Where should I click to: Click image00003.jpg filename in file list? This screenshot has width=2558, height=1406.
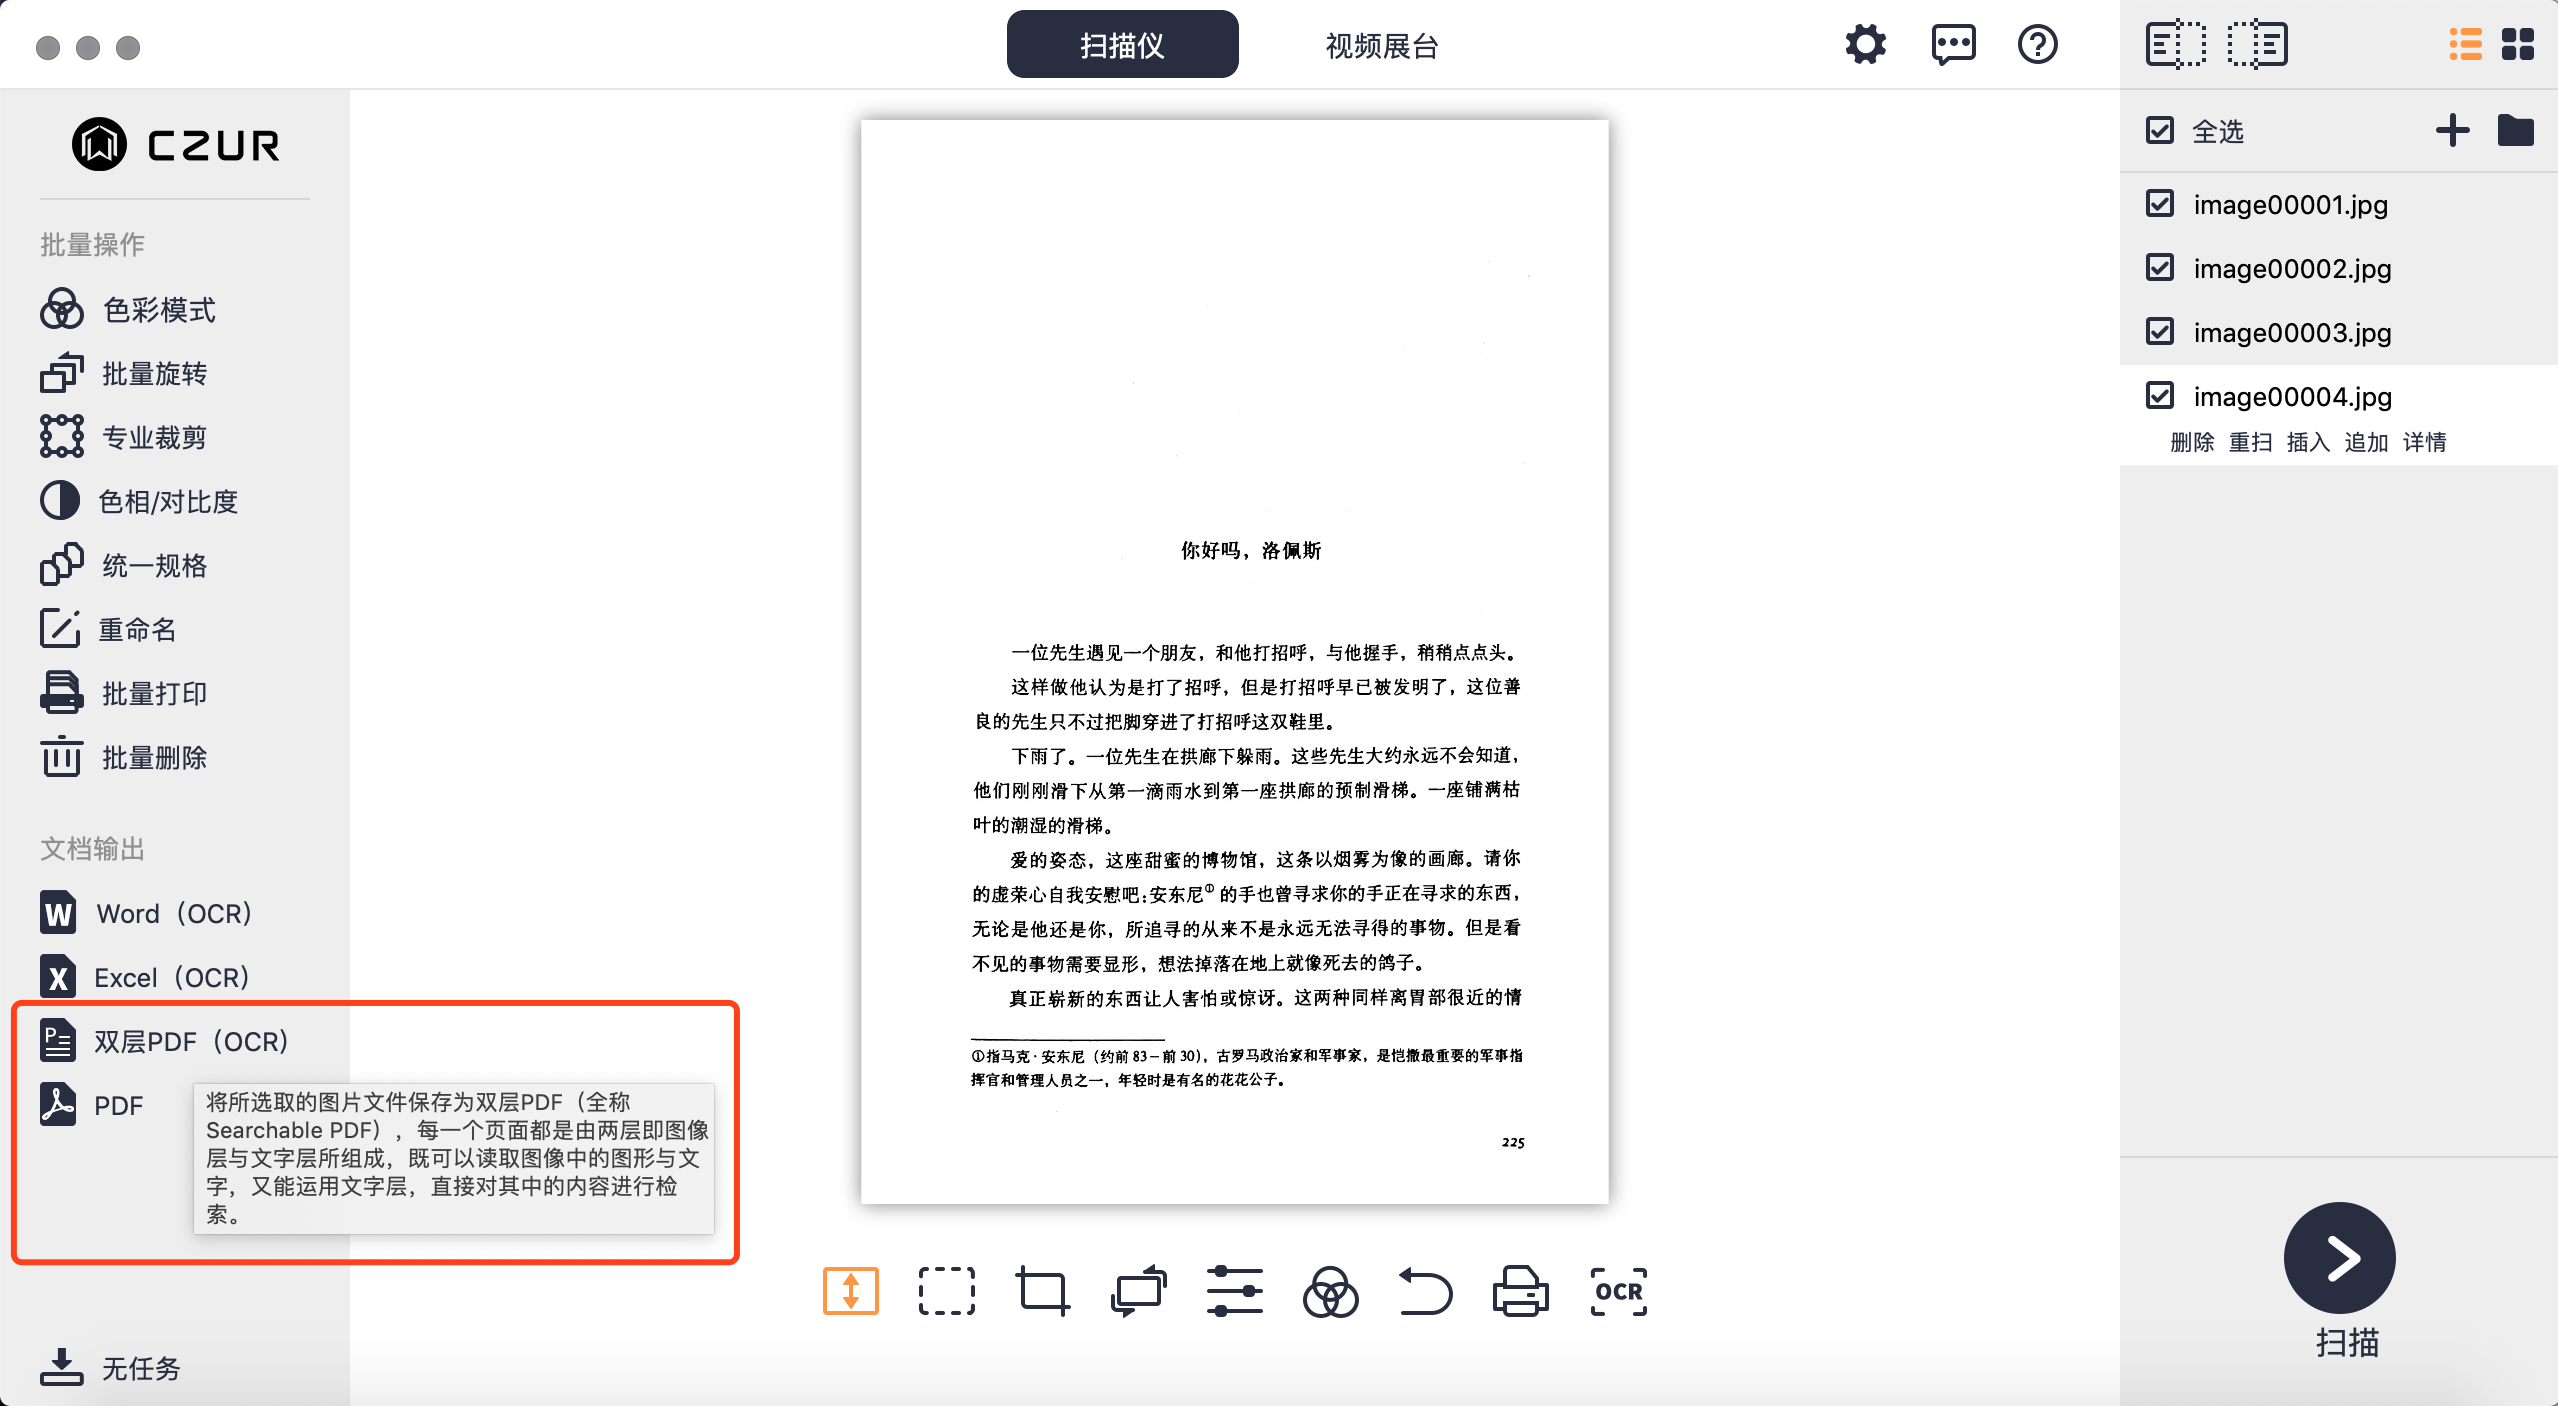2292,332
